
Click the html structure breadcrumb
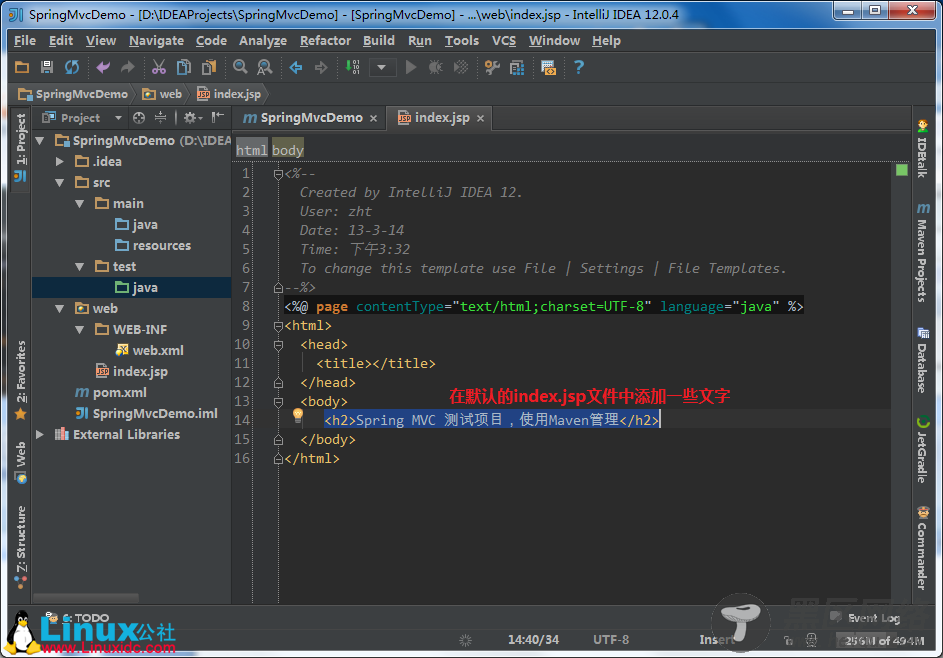click(251, 150)
